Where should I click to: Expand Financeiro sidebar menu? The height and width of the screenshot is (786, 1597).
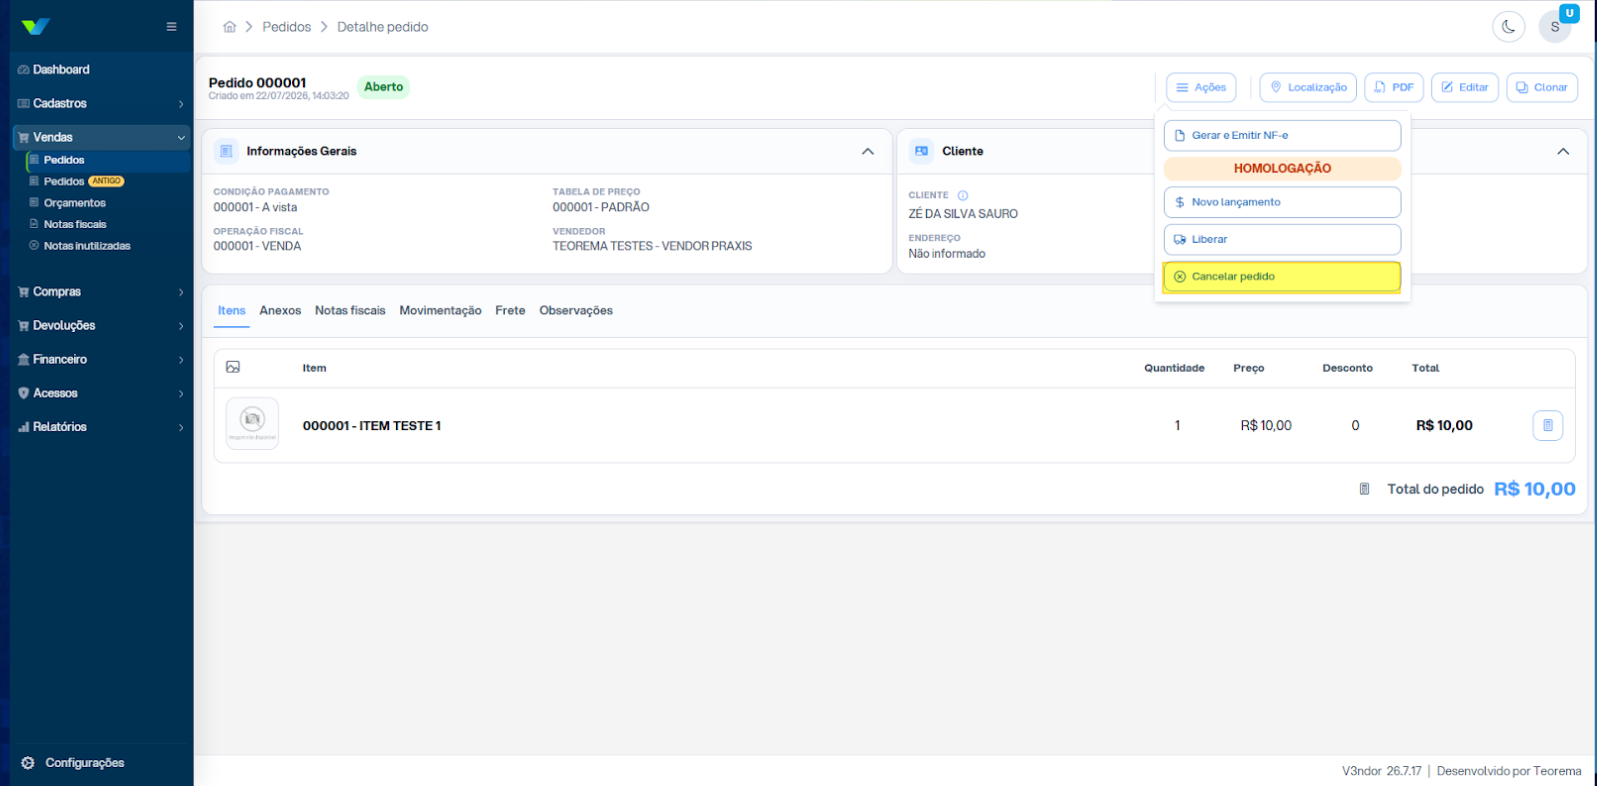(x=100, y=360)
